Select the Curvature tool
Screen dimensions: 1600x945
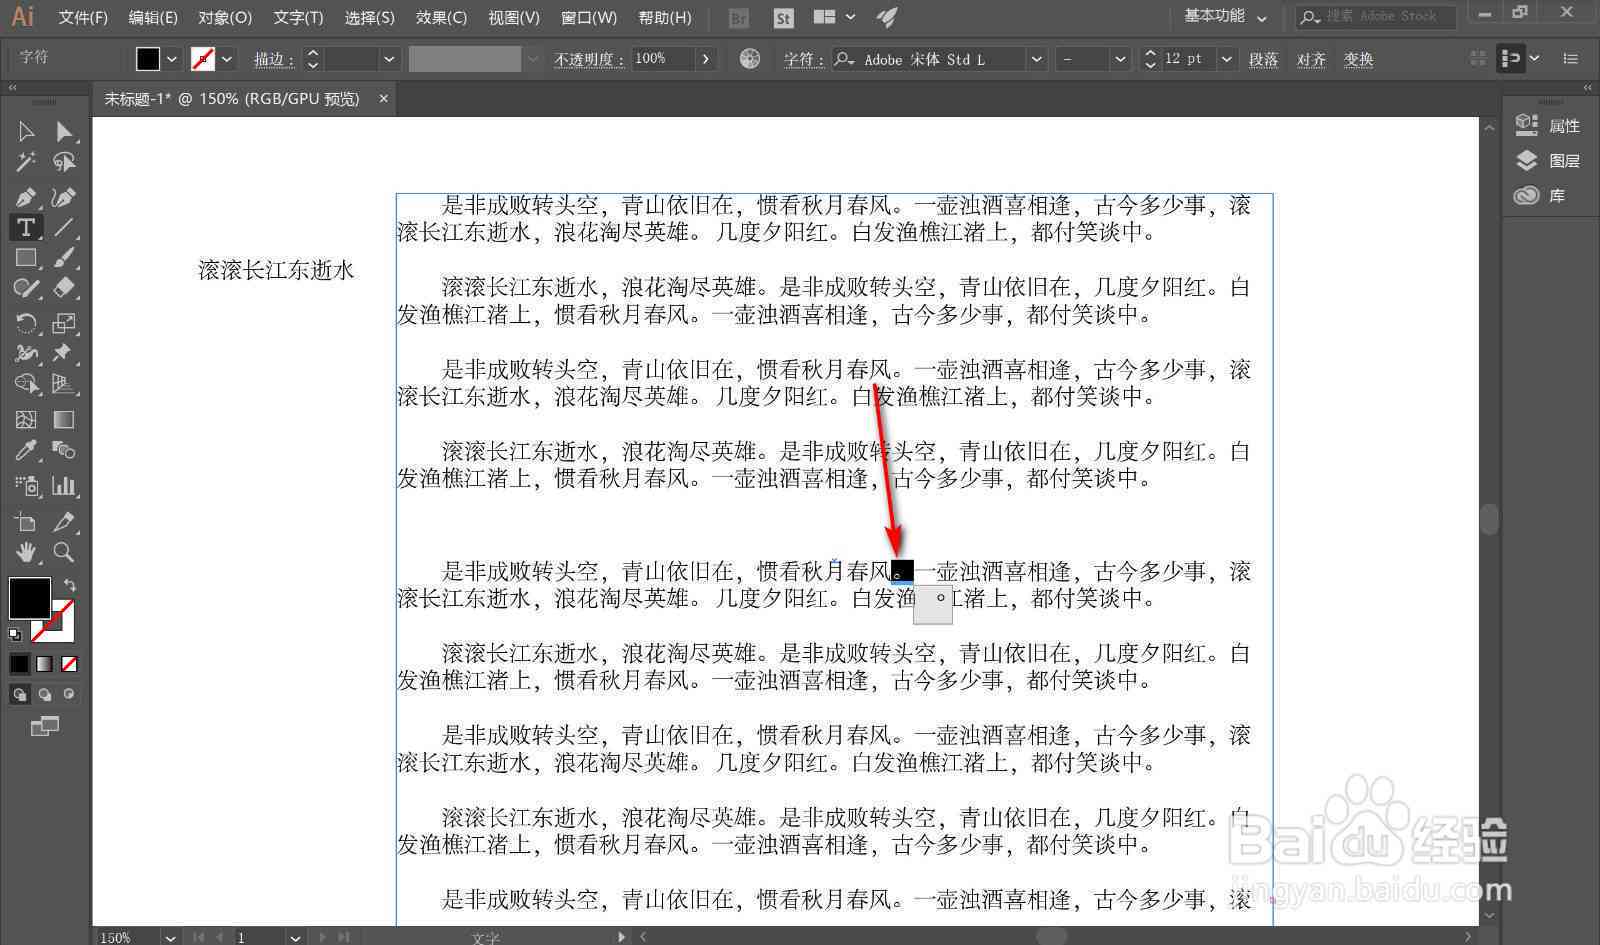coord(64,197)
